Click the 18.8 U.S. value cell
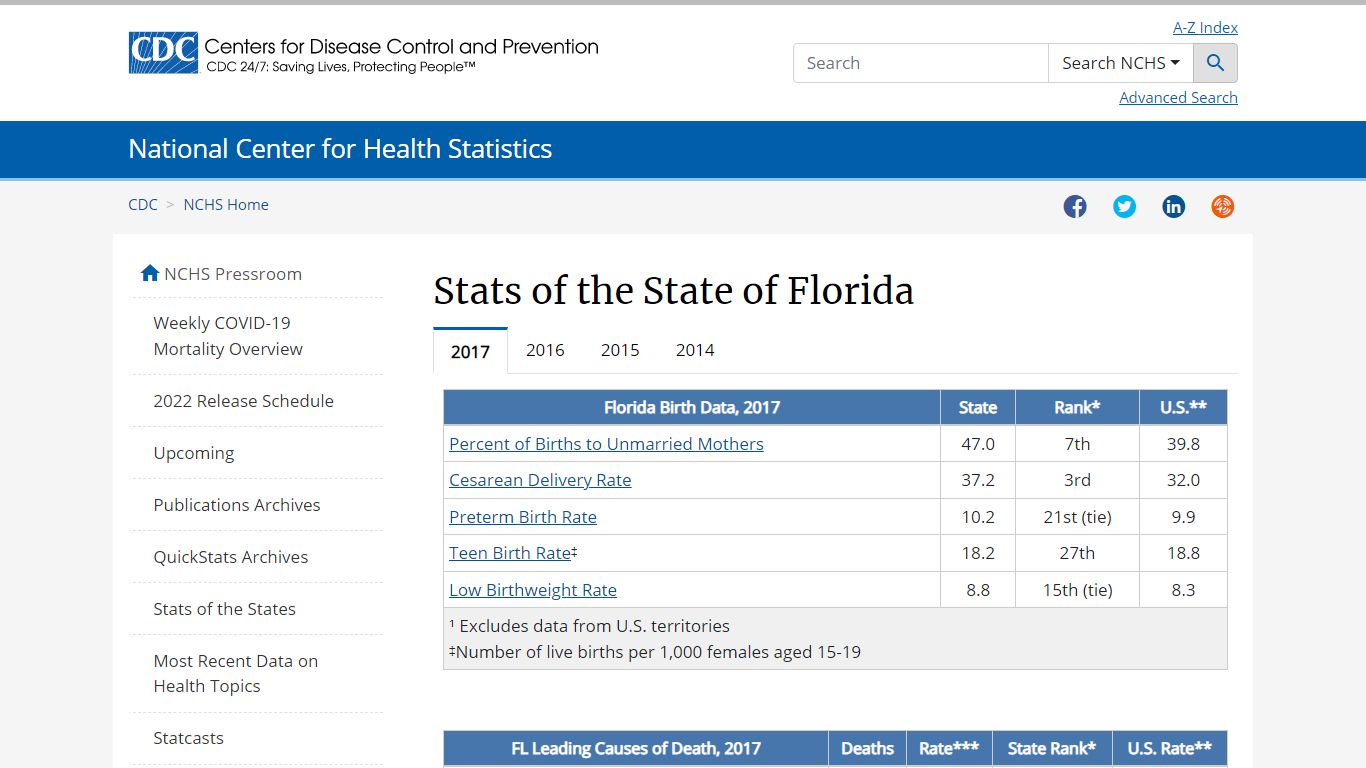The width and height of the screenshot is (1366, 768). 1183,553
